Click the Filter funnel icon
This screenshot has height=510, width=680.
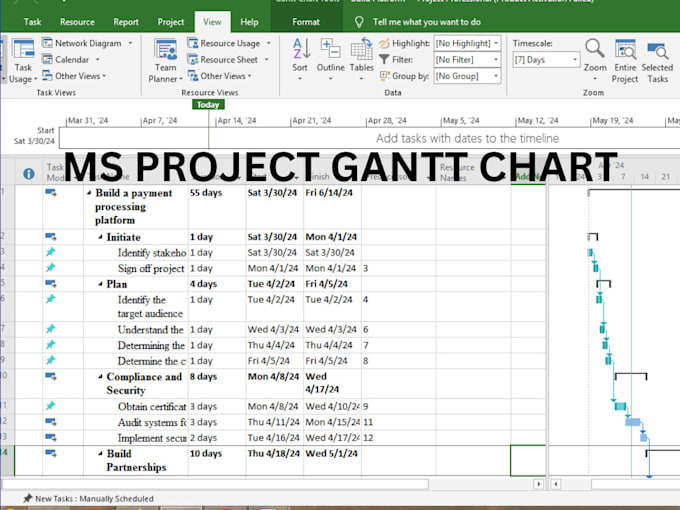[x=384, y=59]
